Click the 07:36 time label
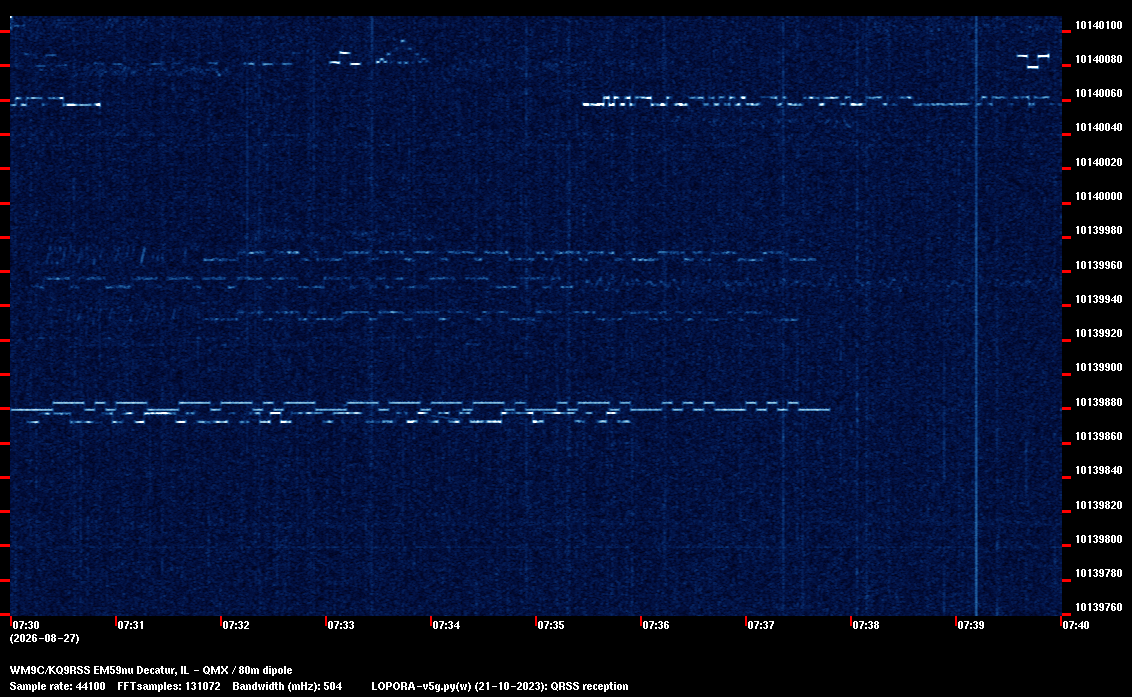Image resolution: width=1132 pixels, height=697 pixels. coord(656,625)
